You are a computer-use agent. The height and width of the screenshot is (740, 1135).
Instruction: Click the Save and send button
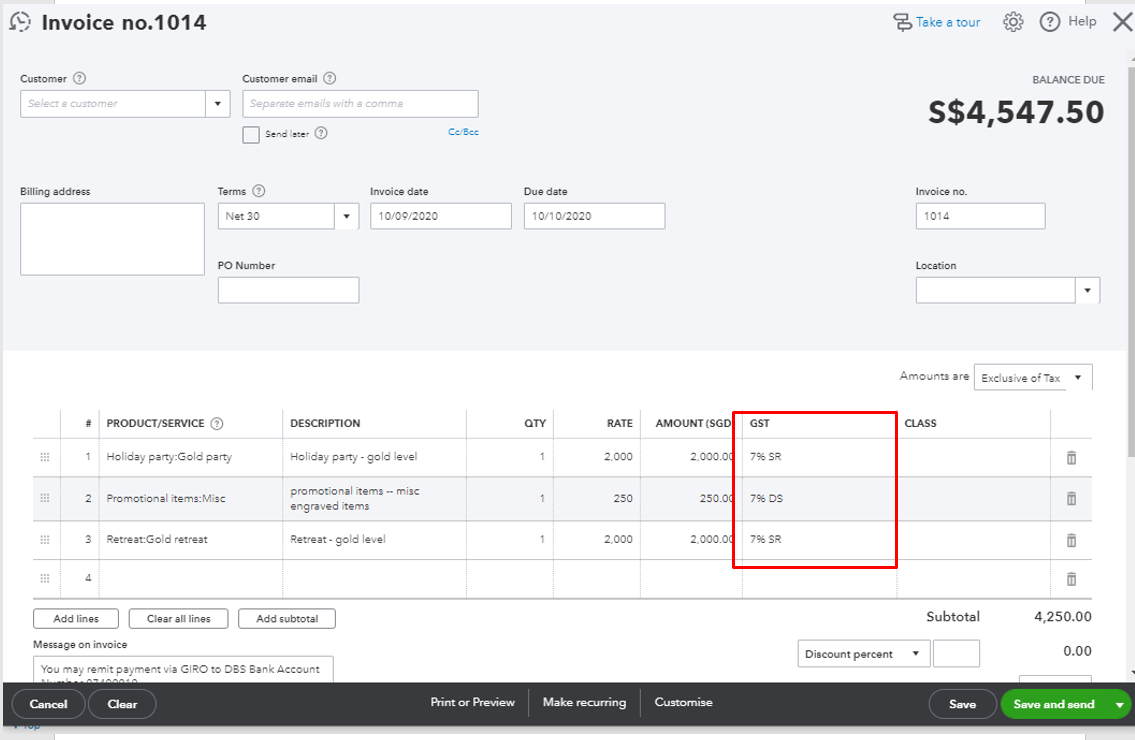(1055, 703)
